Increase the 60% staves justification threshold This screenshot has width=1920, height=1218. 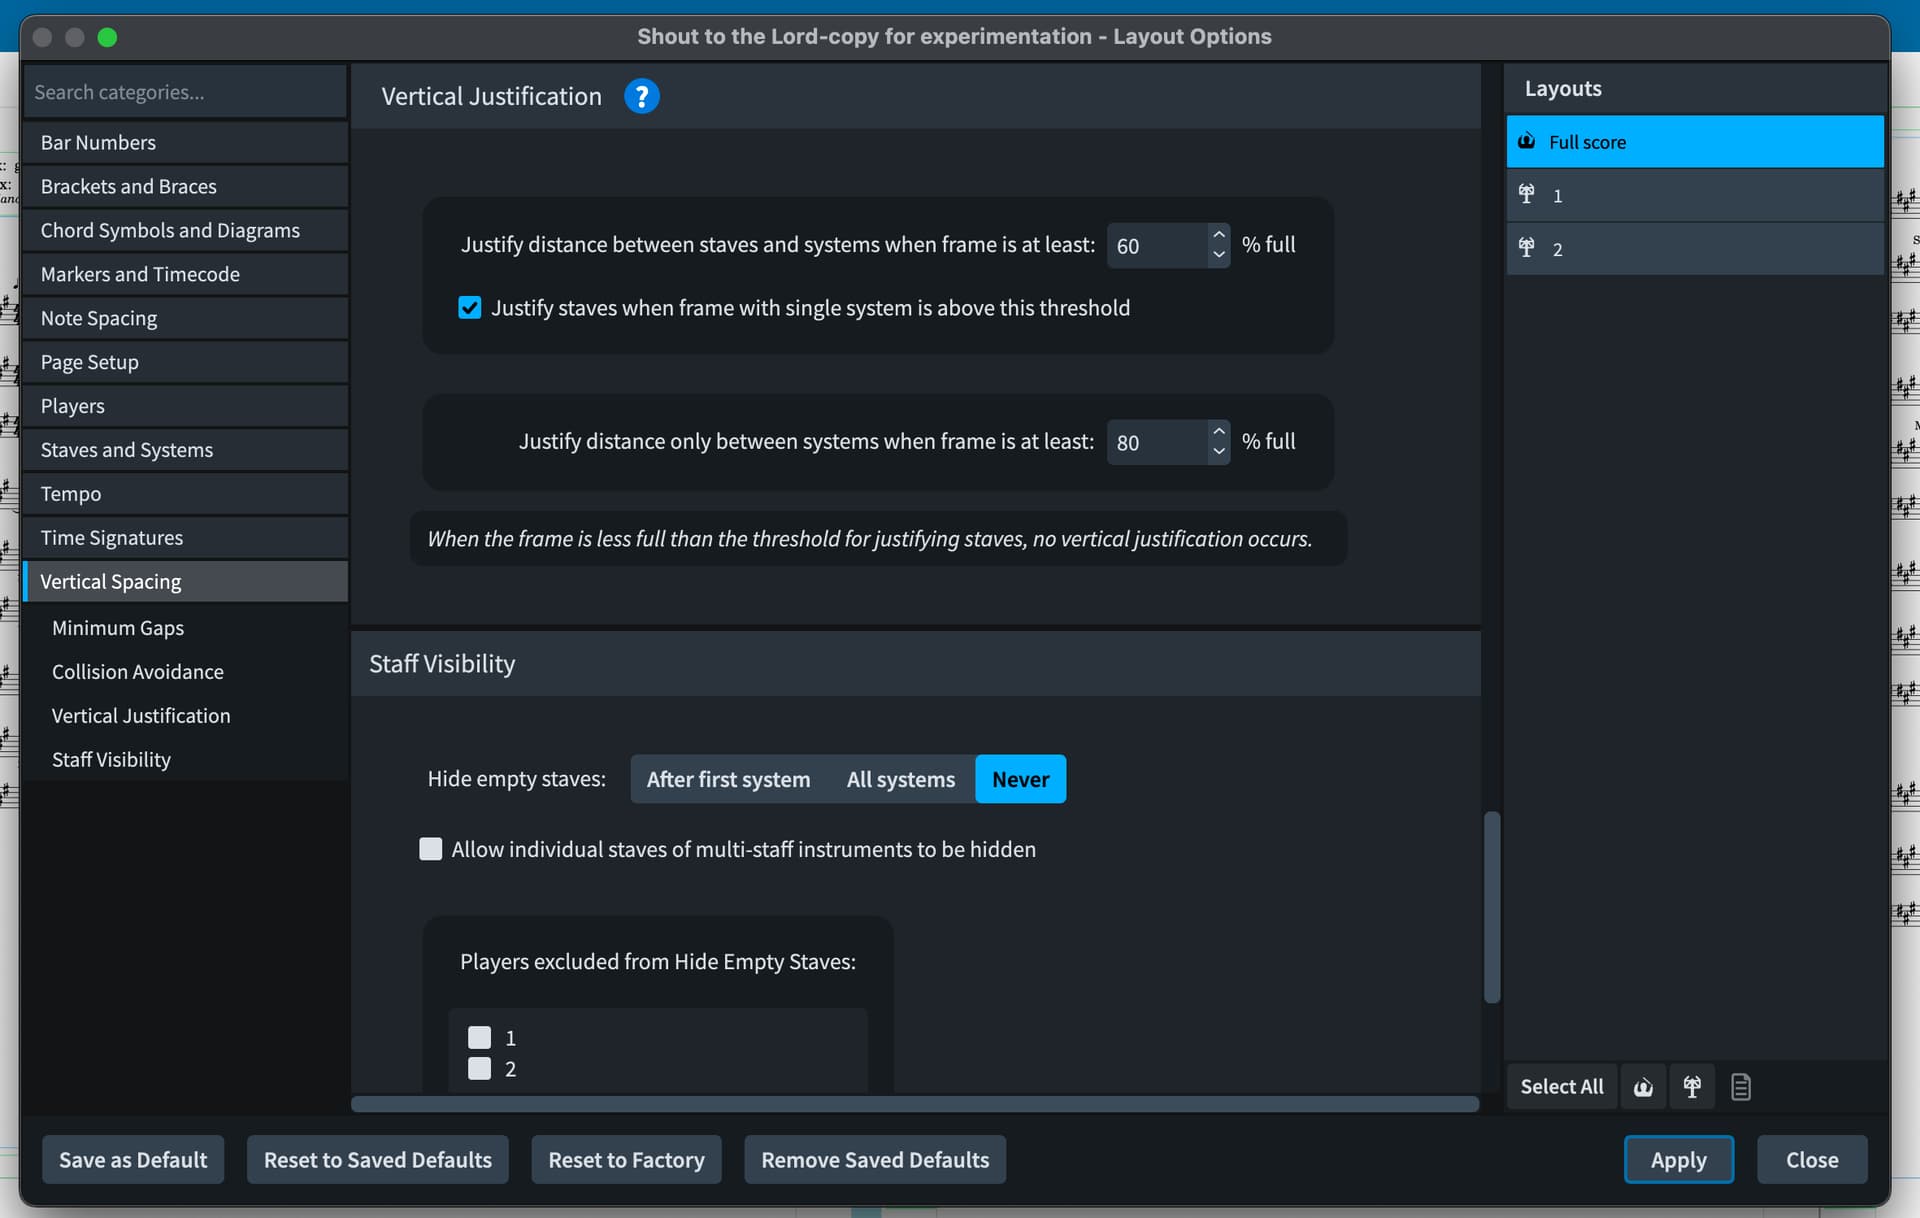pos(1218,235)
